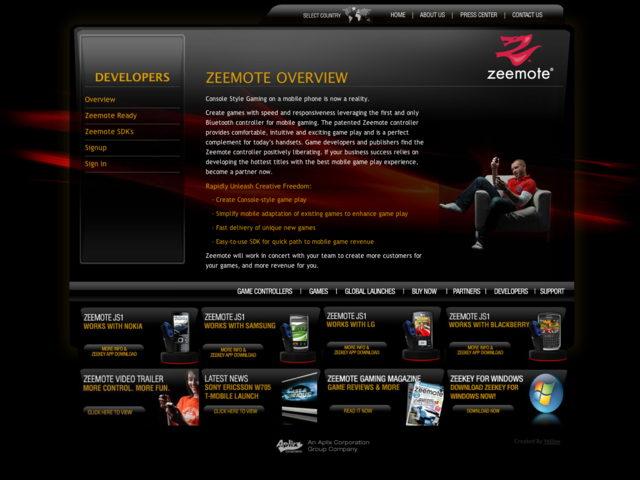Click the gaming magazine cover image
The width and height of the screenshot is (640, 480).
point(424,403)
